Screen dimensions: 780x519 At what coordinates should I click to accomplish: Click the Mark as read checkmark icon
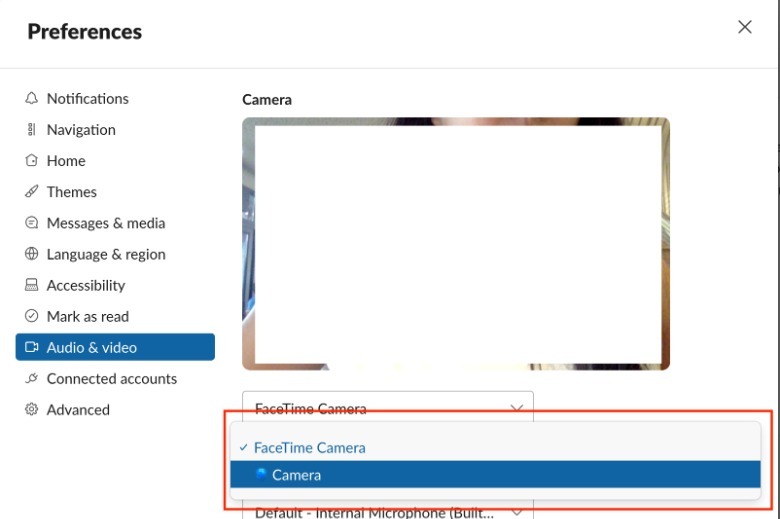coord(32,316)
